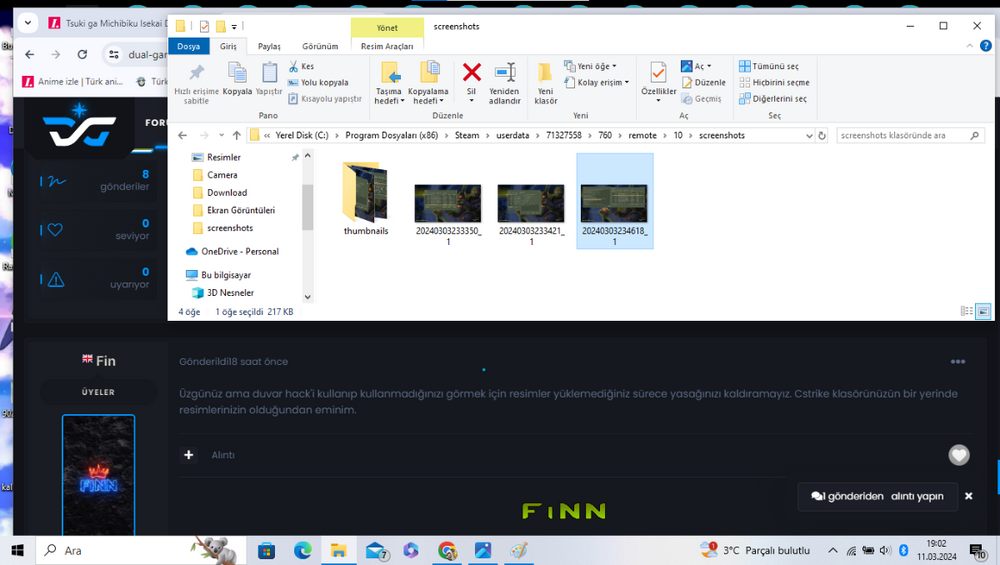Click the Yeniden adlandır rename icon
Screen dimensions: 1000x565
(x=505, y=72)
